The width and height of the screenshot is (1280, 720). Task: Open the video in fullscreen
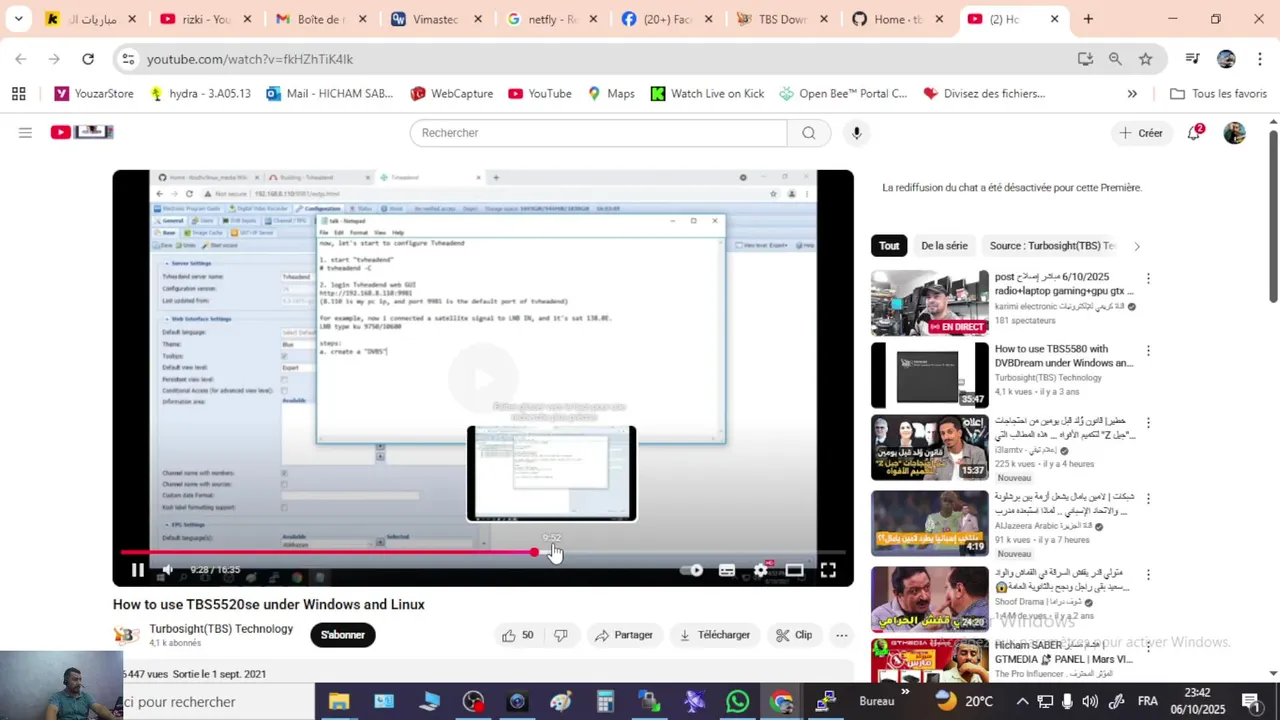click(x=828, y=570)
